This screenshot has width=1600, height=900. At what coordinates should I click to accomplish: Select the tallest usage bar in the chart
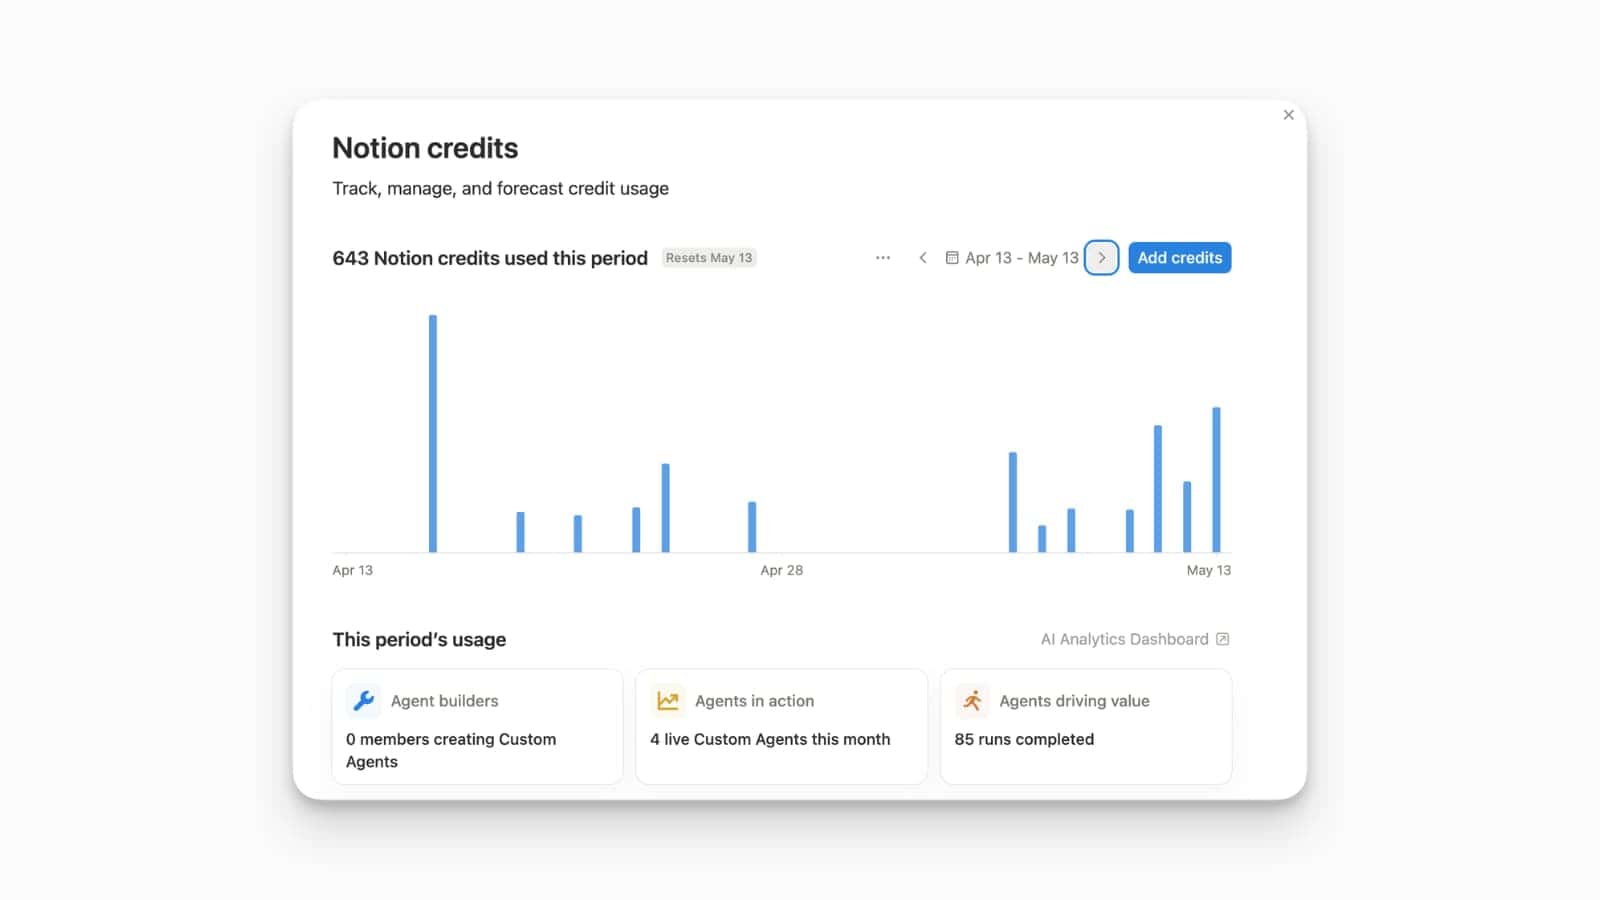433,433
